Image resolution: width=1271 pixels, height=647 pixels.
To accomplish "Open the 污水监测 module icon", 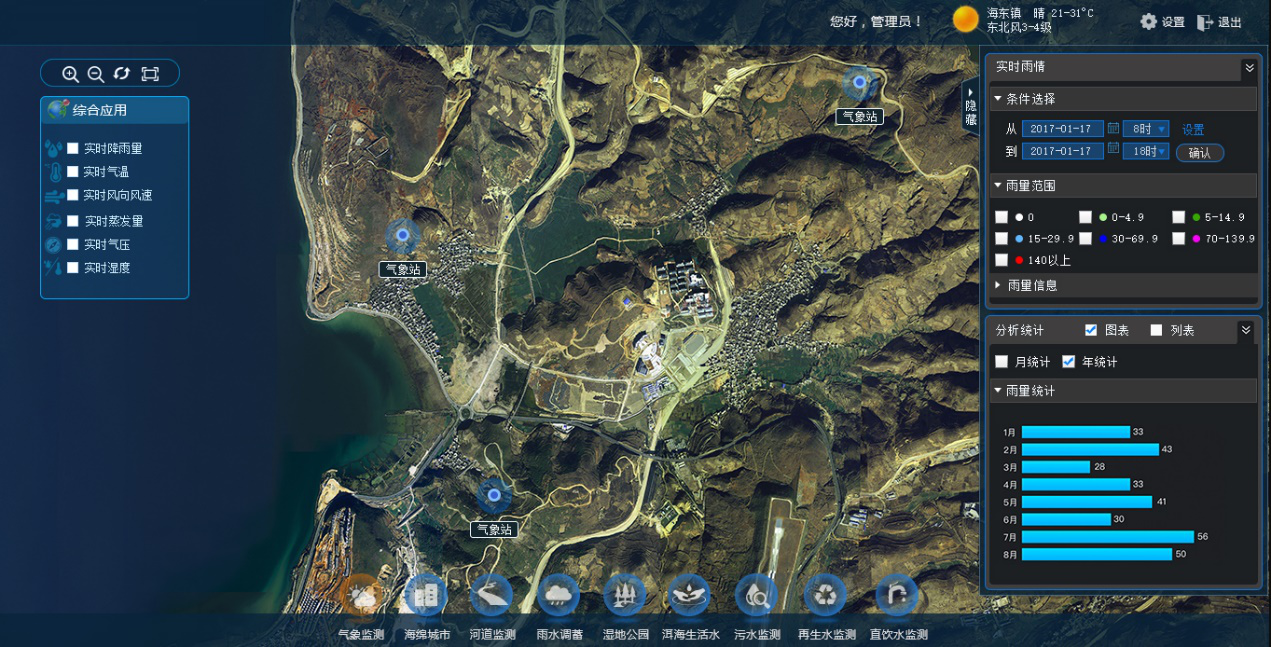I will (x=756, y=596).
